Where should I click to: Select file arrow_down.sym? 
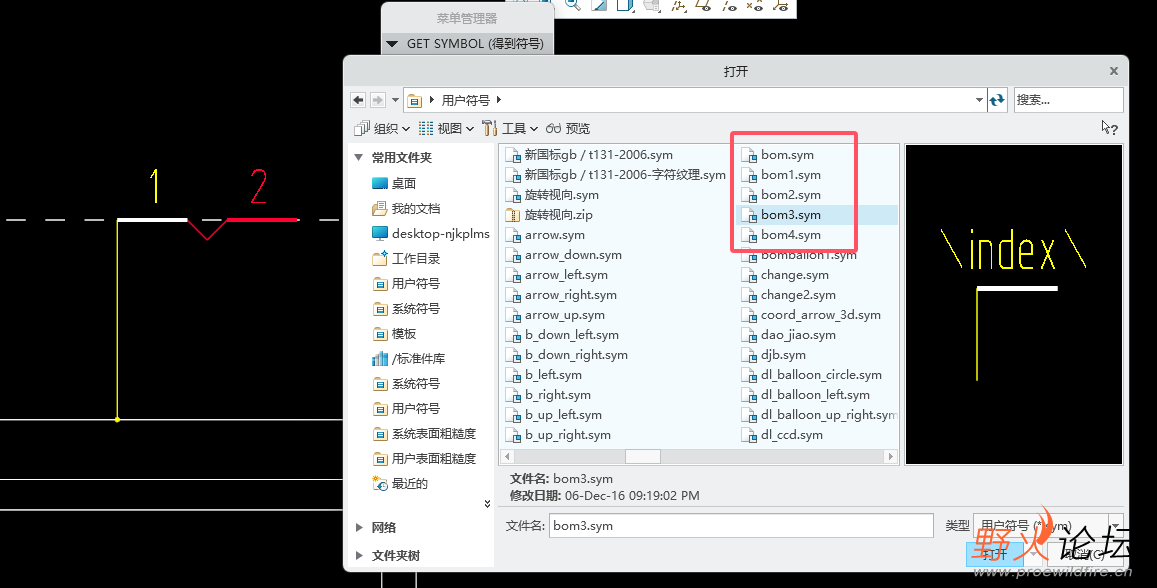[x=564, y=255]
